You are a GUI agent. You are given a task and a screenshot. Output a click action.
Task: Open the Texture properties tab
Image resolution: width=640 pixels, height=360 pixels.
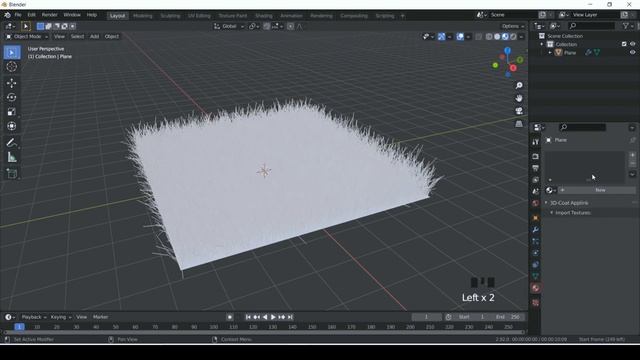click(536, 303)
